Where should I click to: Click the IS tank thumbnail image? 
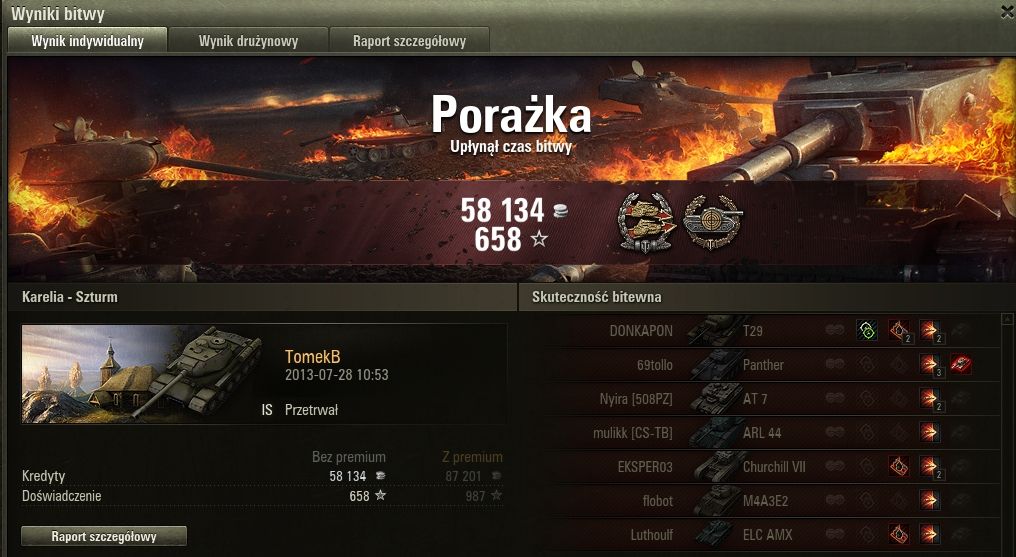pos(142,374)
